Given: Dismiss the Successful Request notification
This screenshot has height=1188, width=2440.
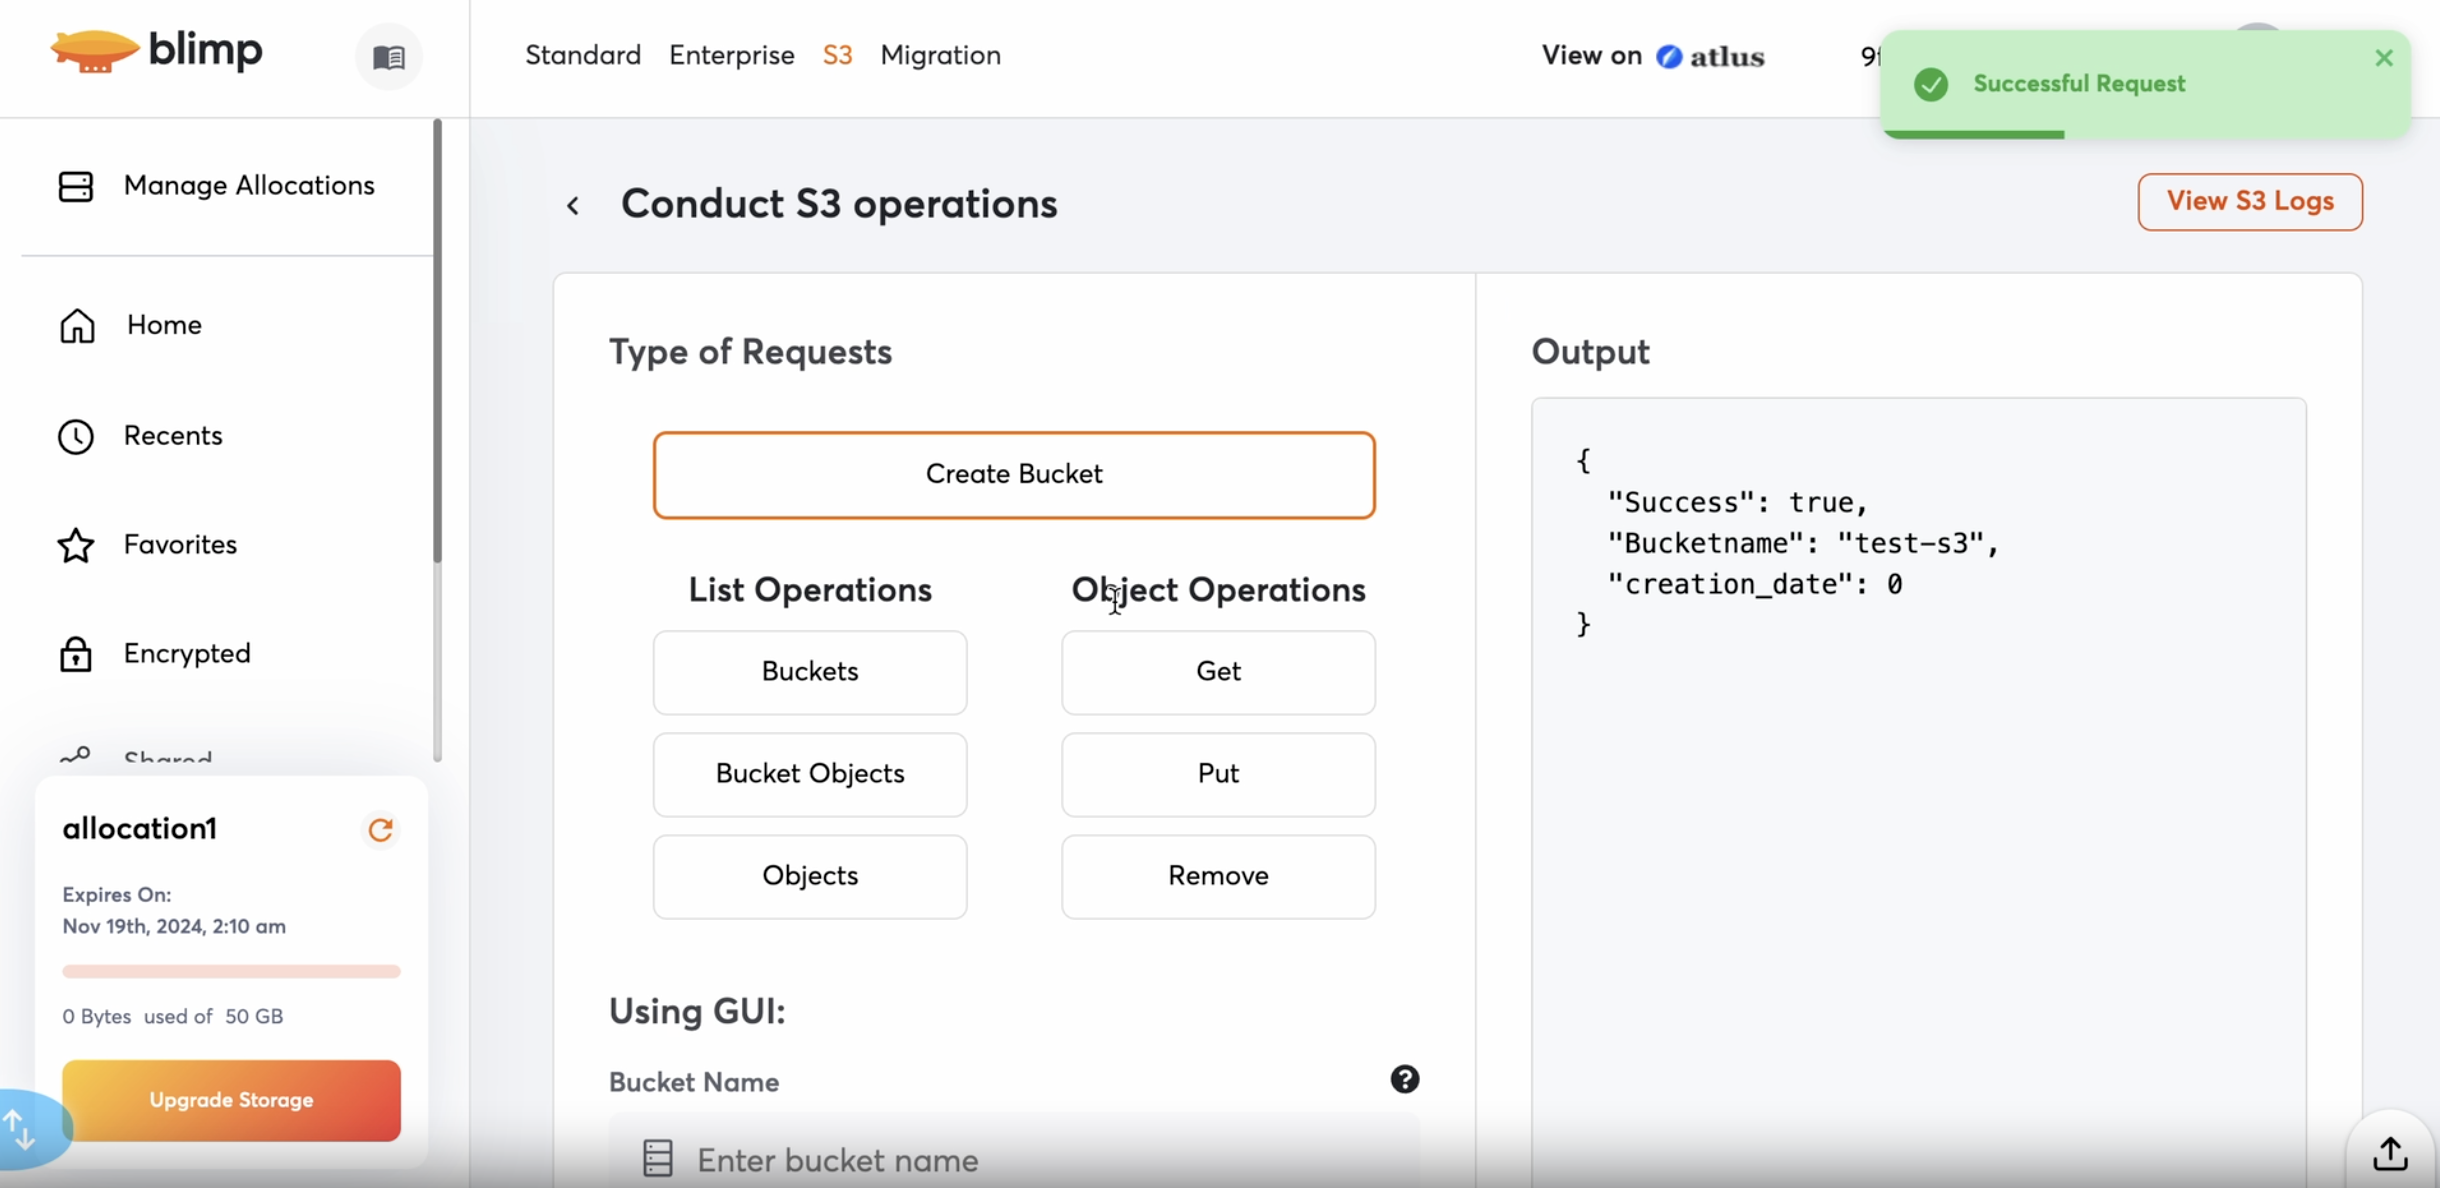Looking at the screenshot, I should (2384, 58).
